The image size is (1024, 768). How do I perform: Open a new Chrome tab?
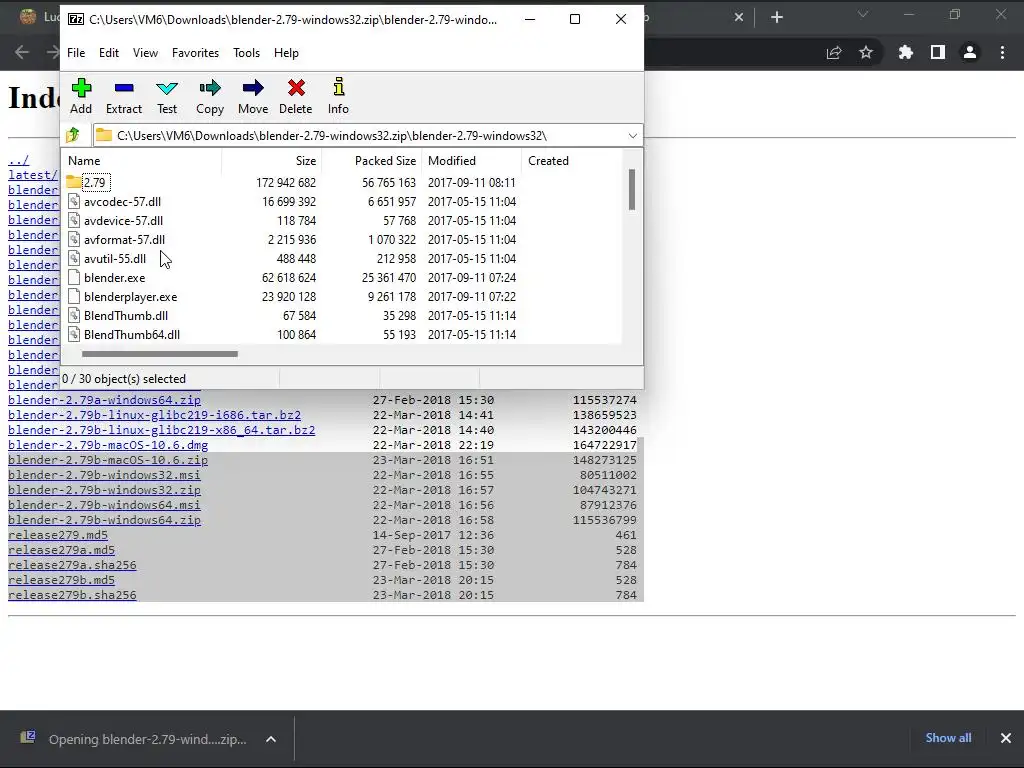point(776,17)
